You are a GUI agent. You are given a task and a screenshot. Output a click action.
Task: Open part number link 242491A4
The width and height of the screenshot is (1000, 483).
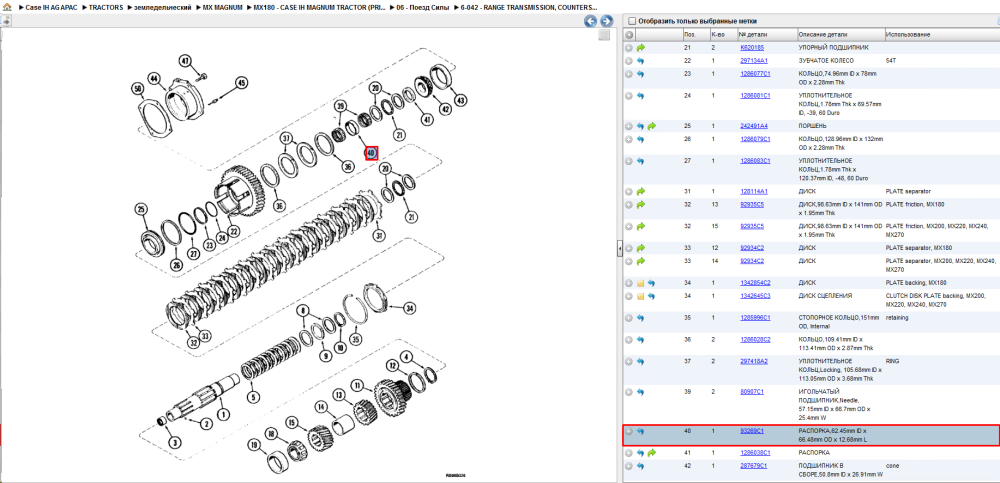(x=754, y=126)
